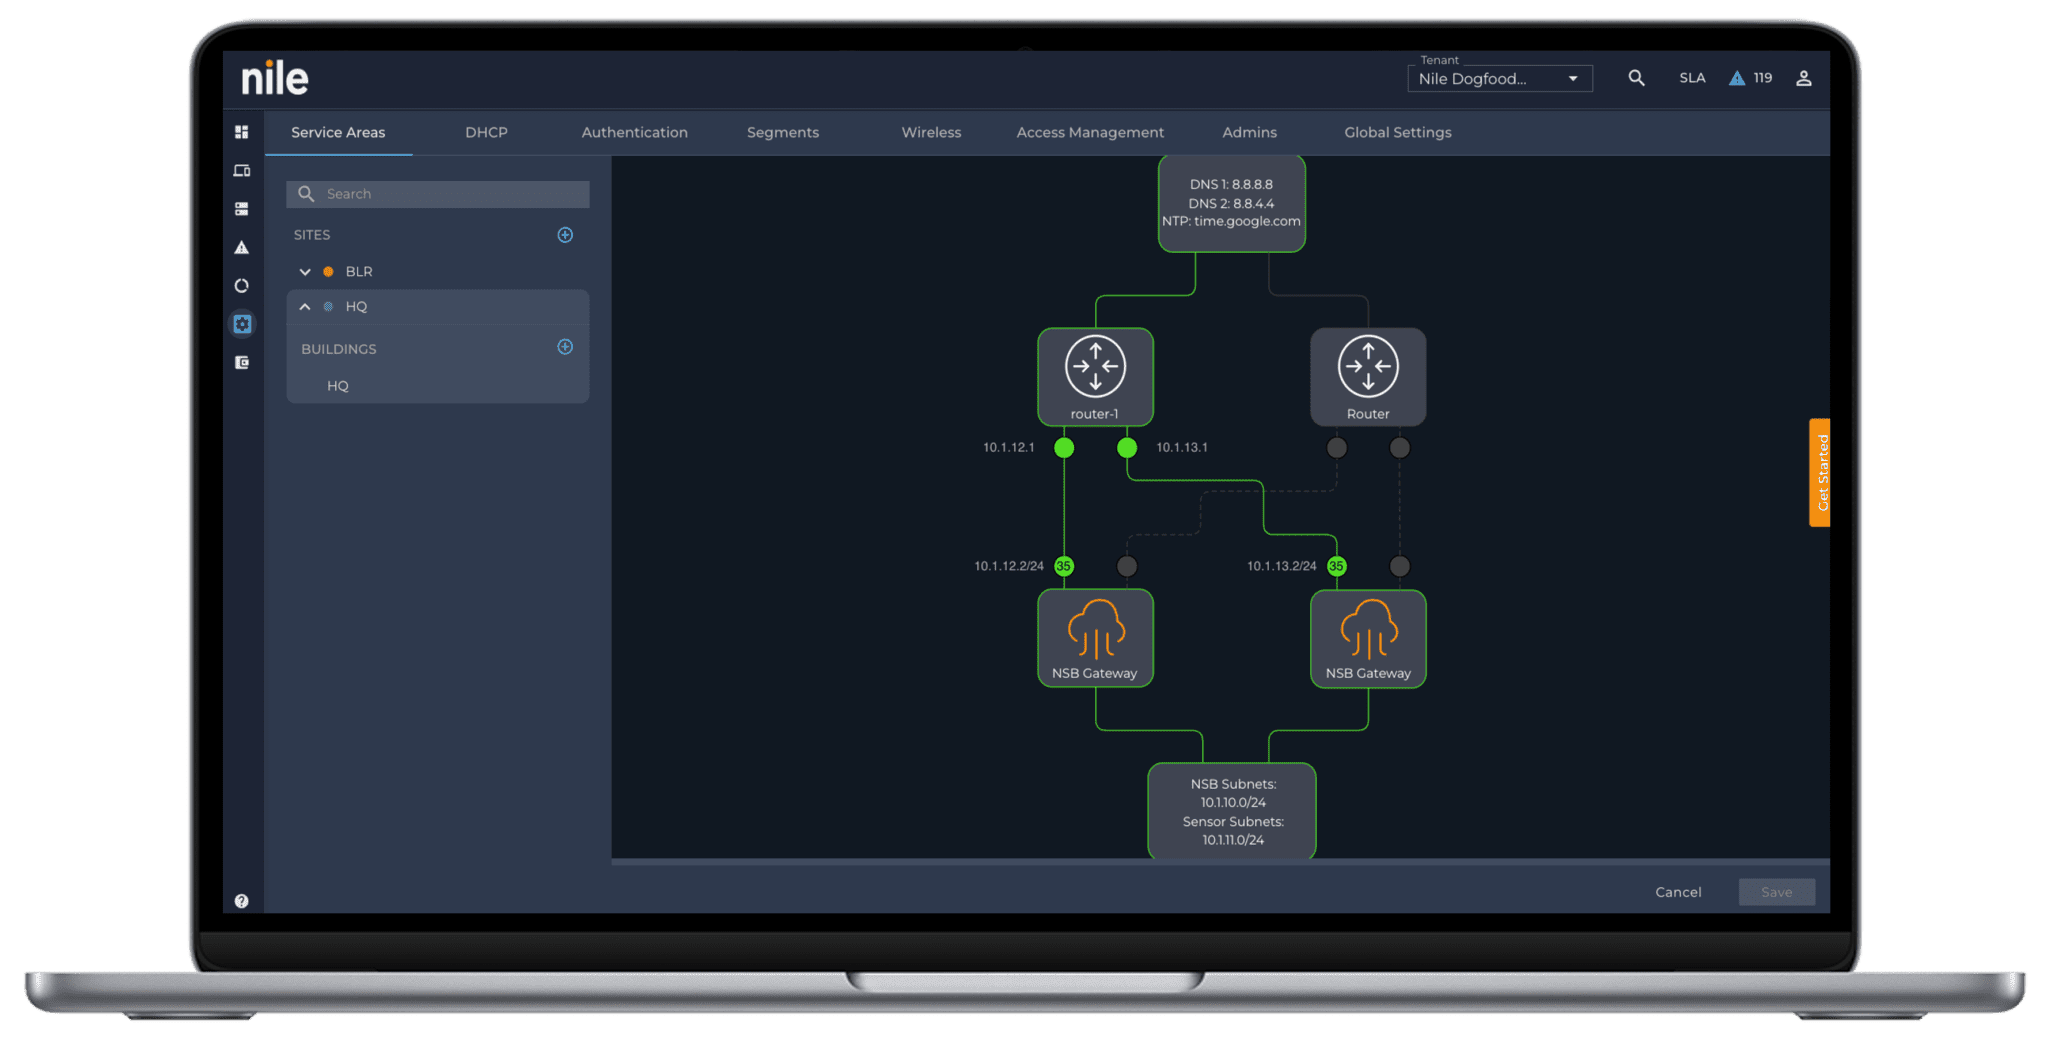Open the dashboard grid icon in sidebar
The width and height of the screenshot is (2048, 1048).
[x=241, y=132]
